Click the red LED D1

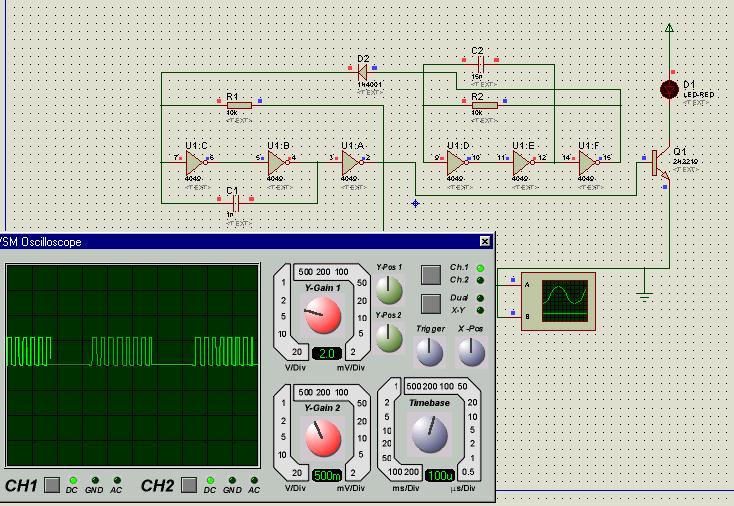point(670,89)
